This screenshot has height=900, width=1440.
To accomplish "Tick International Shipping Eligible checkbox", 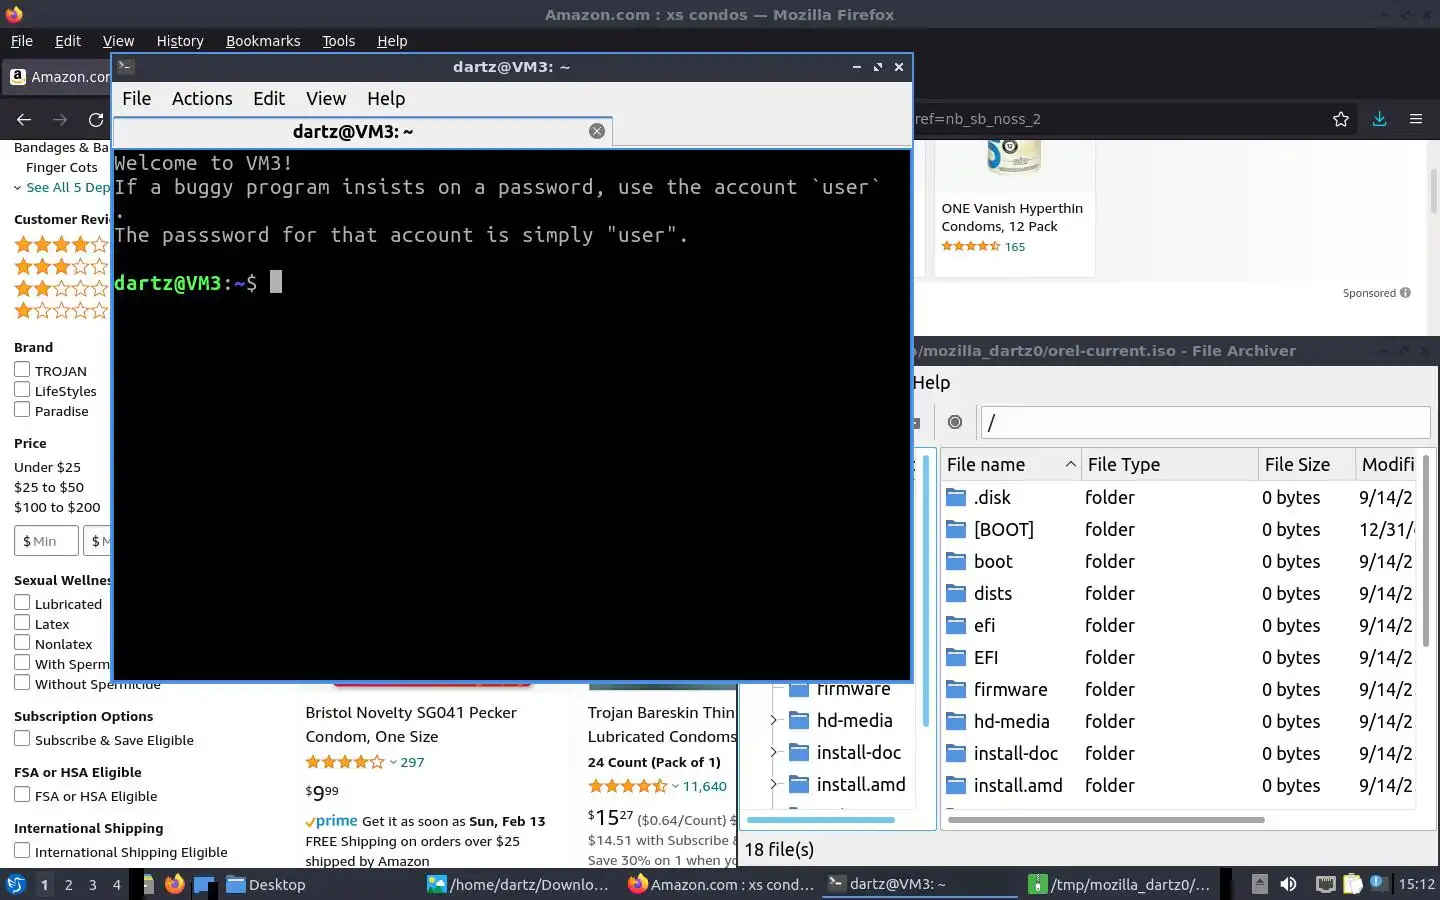I will tap(22, 851).
